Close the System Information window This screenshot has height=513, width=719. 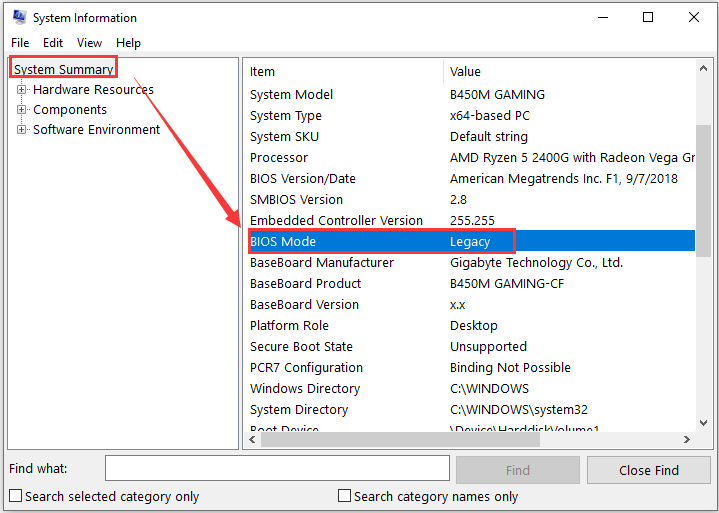pos(694,17)
